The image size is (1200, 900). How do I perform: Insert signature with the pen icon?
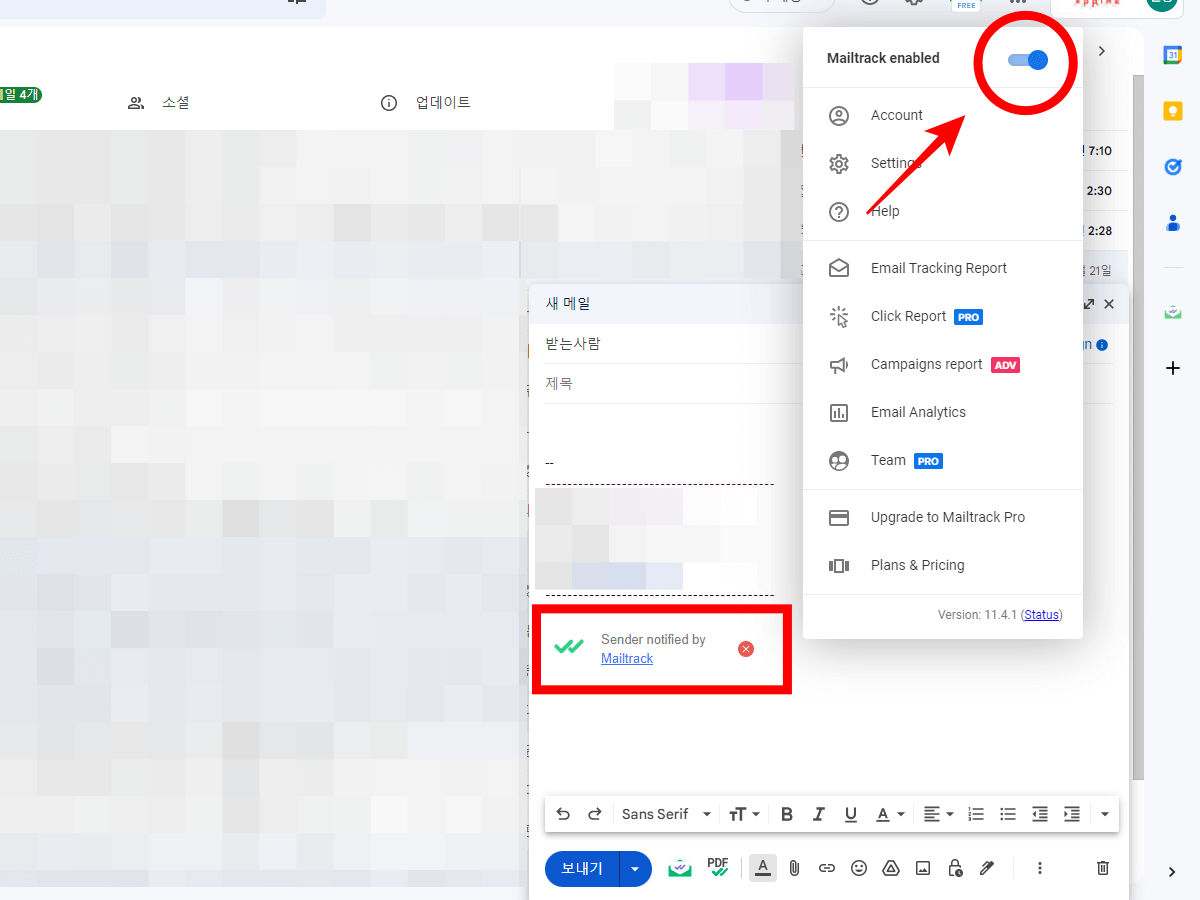pyautogui.click(x=987, y=868)
